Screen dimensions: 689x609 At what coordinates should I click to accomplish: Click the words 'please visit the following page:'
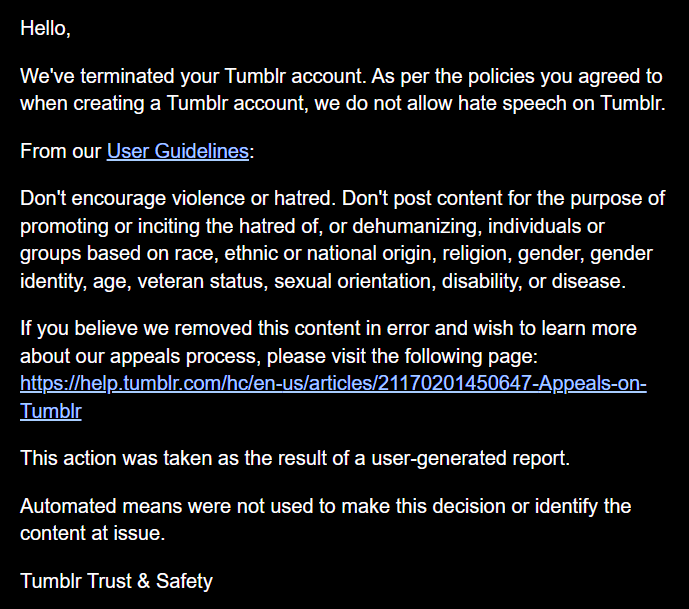coord(402,356)
